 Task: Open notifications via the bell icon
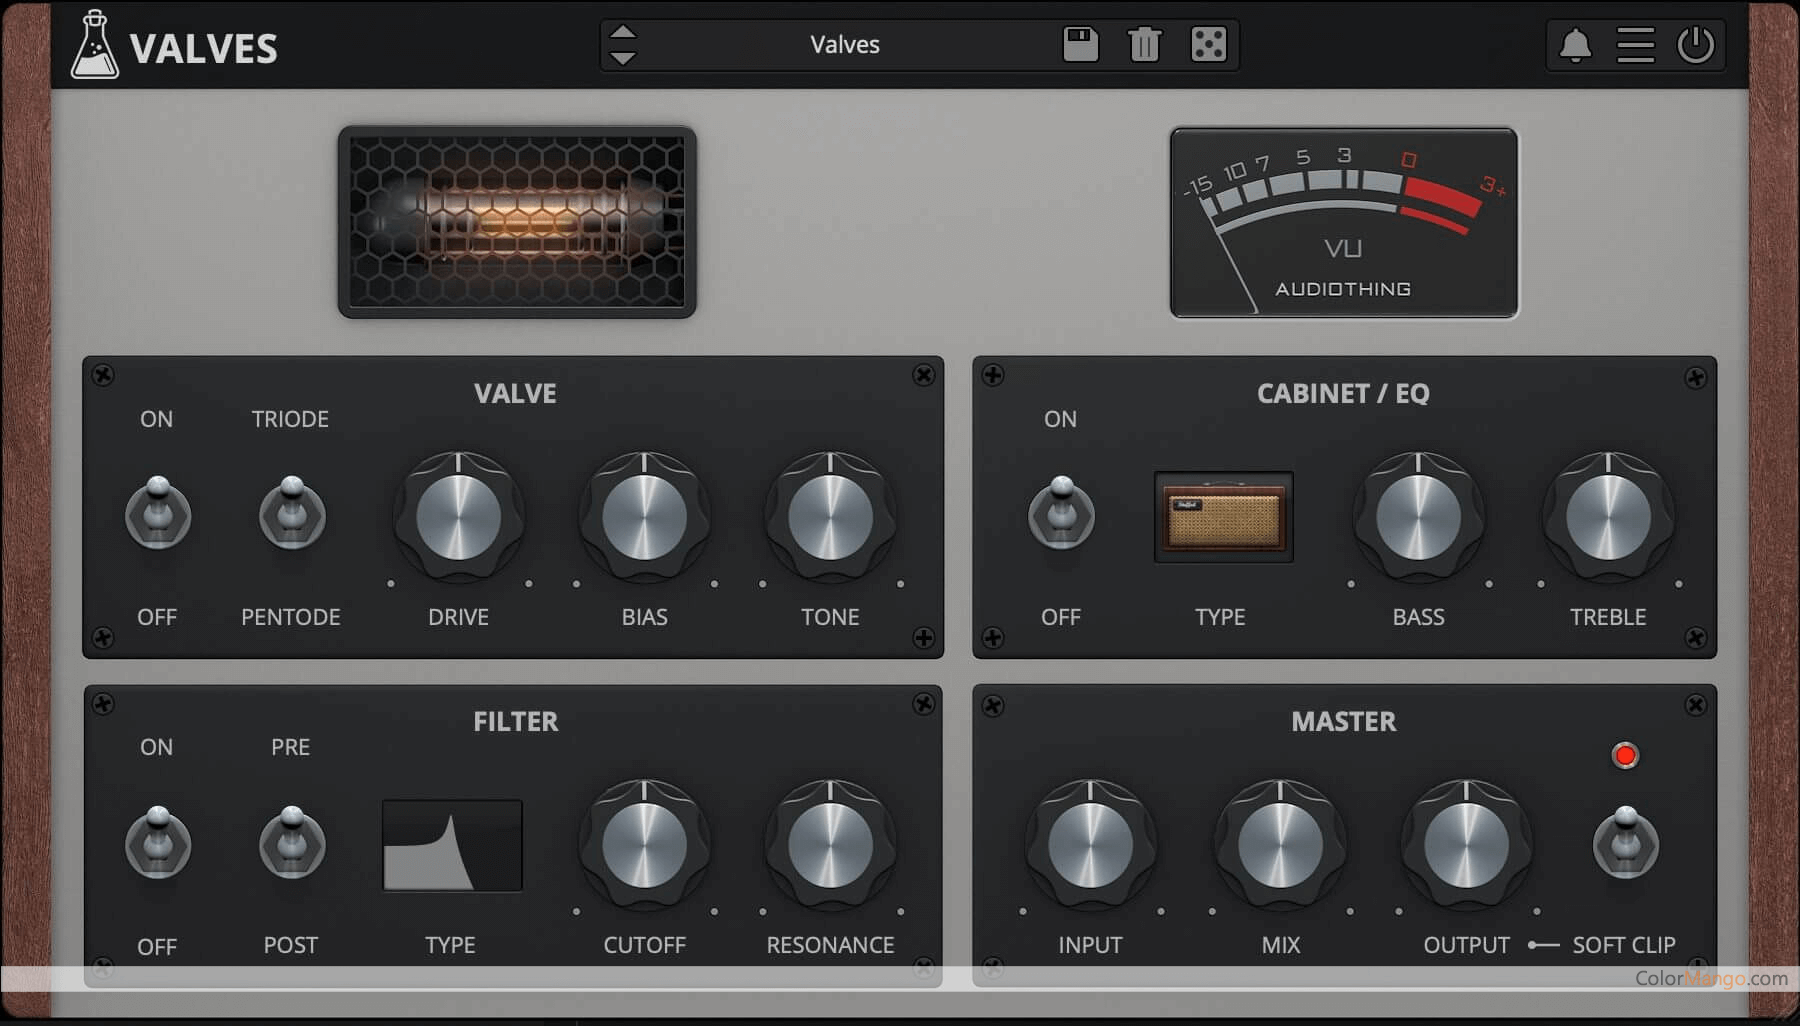[x=1576, y=44]
